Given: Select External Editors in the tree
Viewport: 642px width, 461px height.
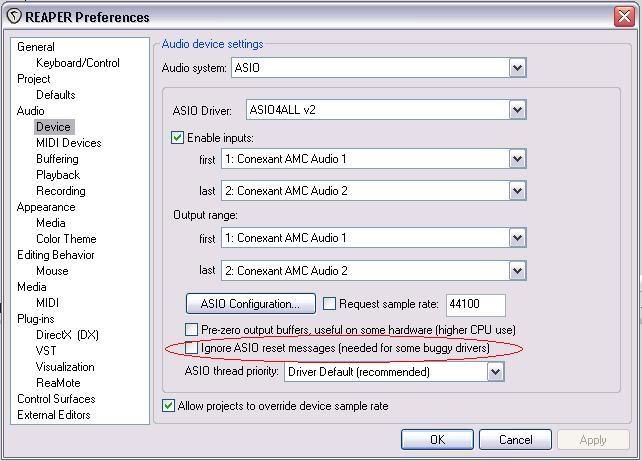Looking at the screenshot, I should 54,415.
